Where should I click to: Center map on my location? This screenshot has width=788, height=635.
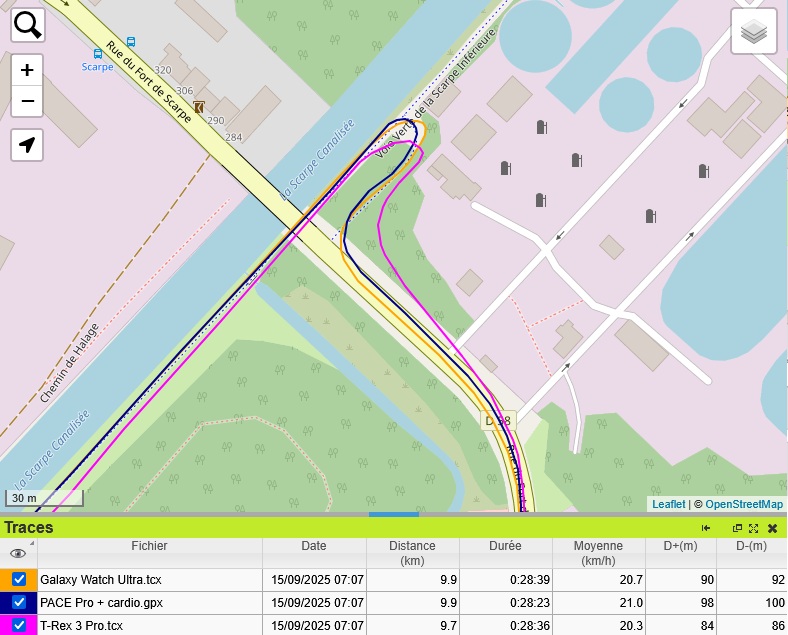click(28, 145)
